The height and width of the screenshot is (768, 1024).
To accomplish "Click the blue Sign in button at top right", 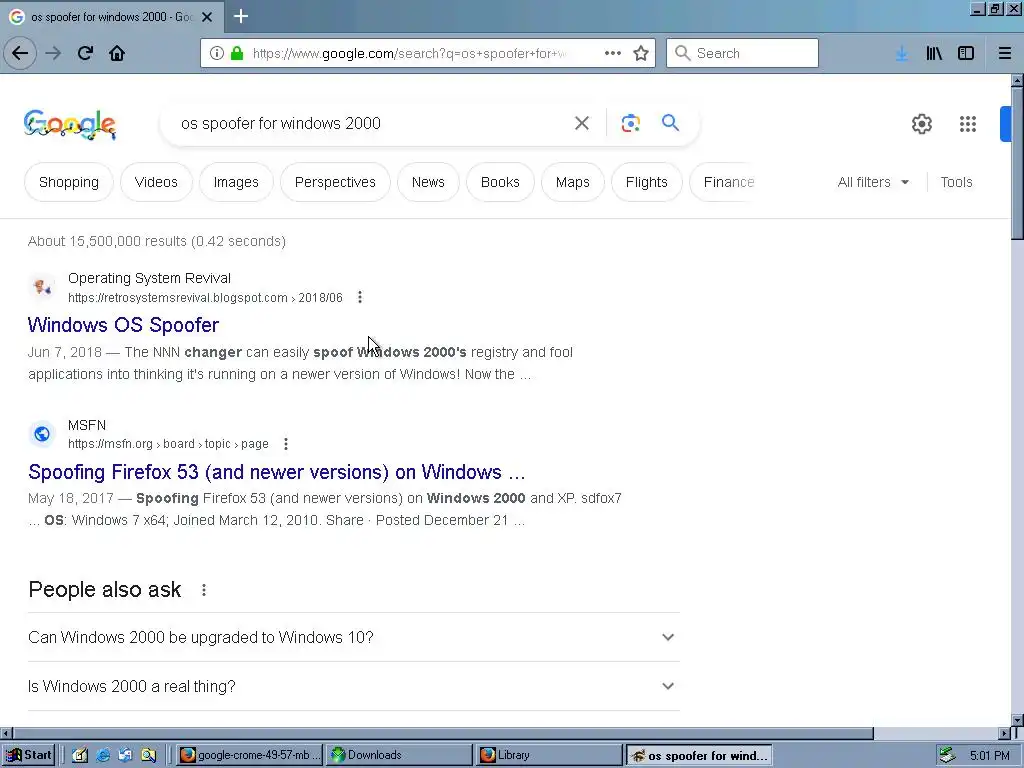I will pyautogui.click(x=1005, y=123).
